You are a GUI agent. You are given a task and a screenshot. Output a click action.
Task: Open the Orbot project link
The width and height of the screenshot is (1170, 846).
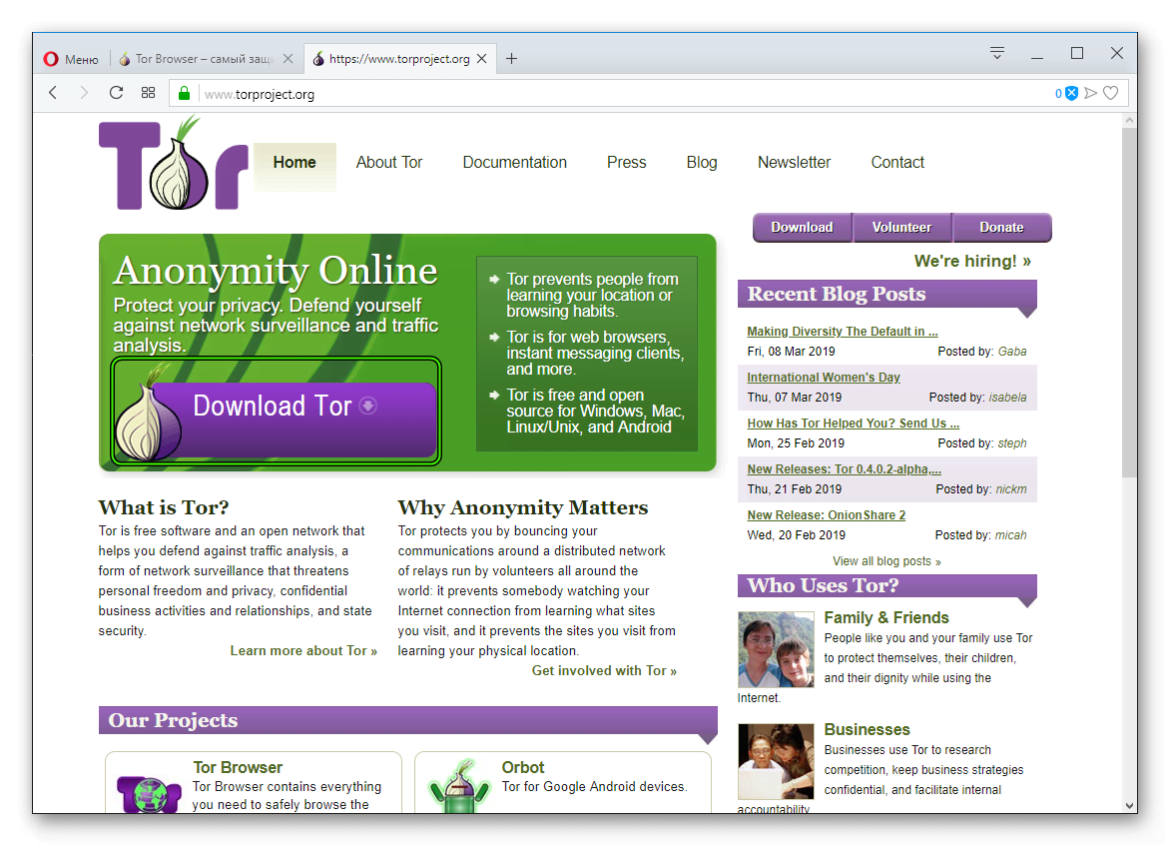tap(522, 768)
